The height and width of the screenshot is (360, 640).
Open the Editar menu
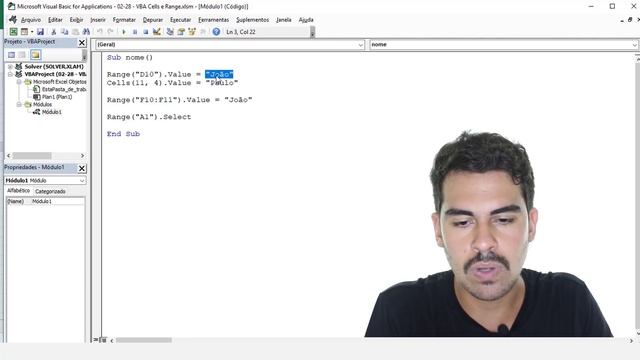coord(55,20)
